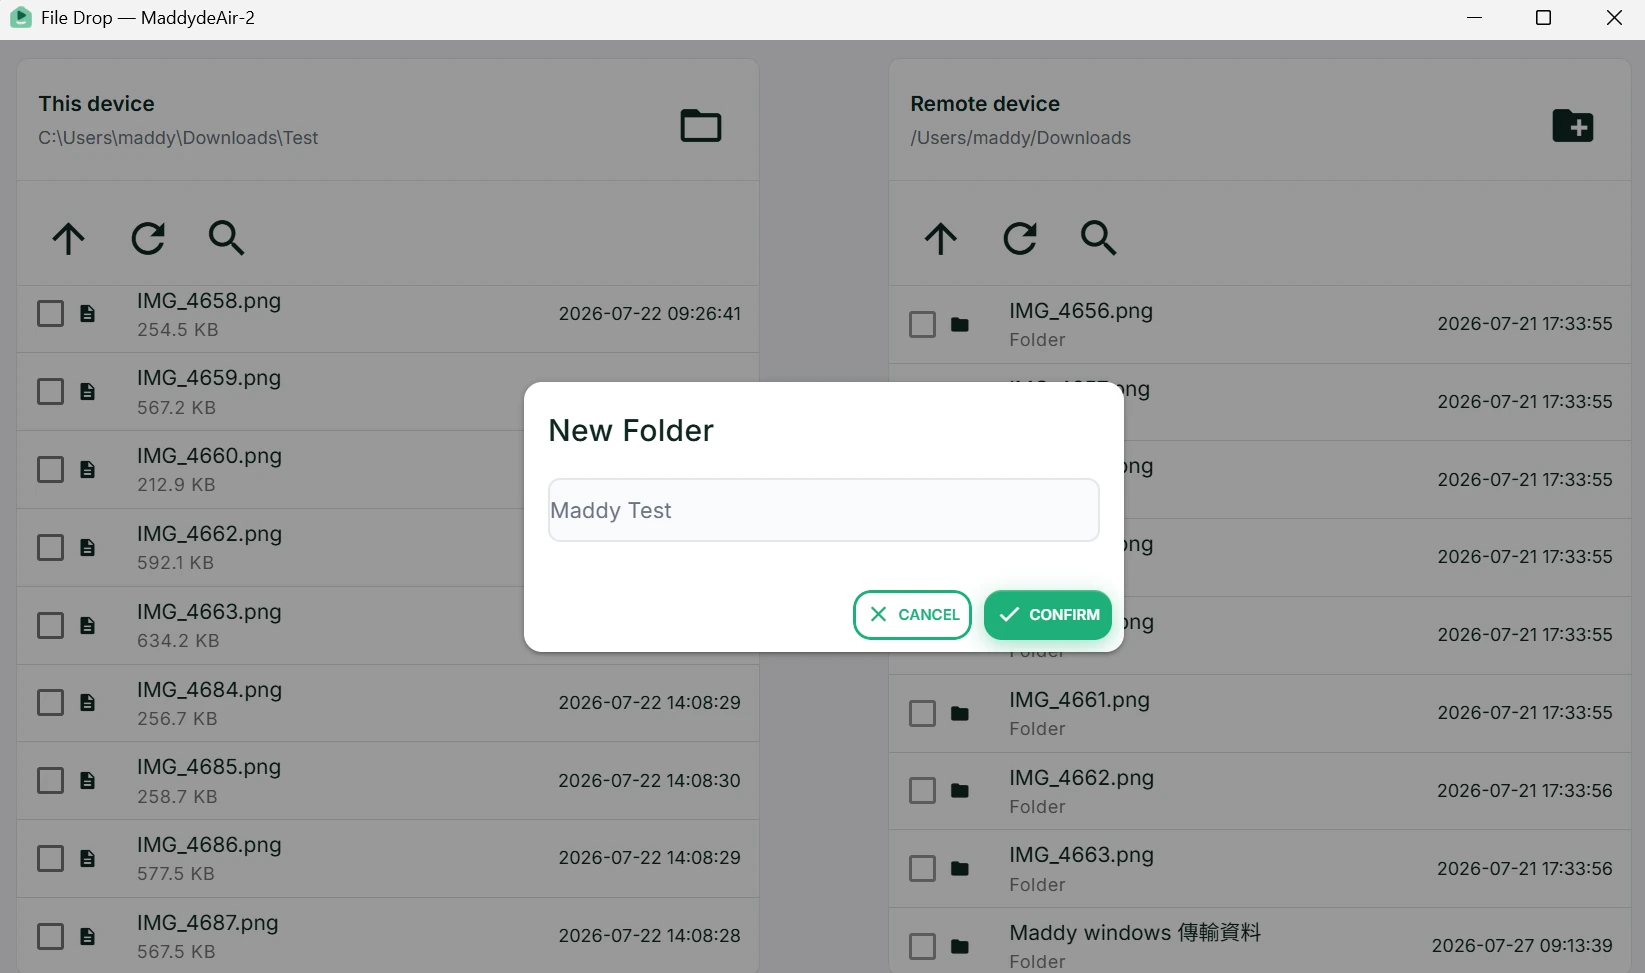Click the Remote device heading

(985, 104)
